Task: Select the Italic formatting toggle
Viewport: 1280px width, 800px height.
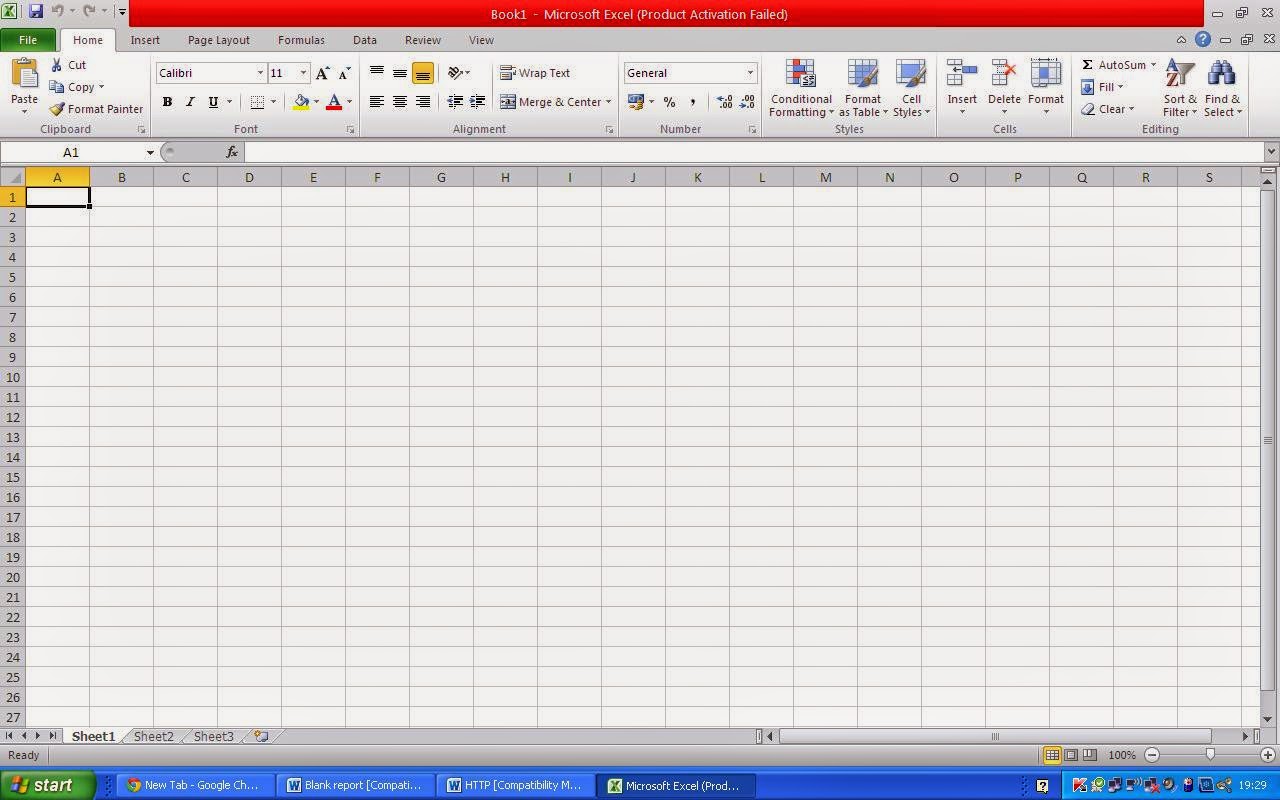Action: click(190, 101)
